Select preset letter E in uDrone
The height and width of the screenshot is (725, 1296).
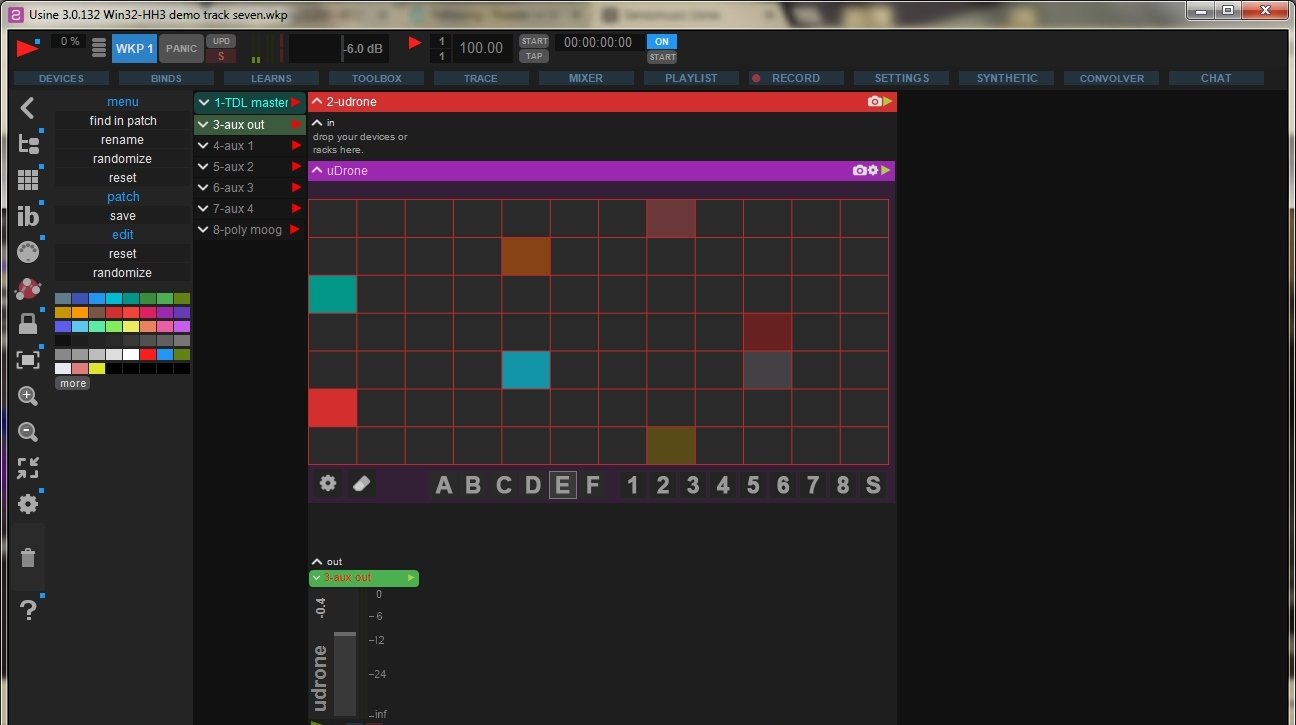click(x=563, y=485)
